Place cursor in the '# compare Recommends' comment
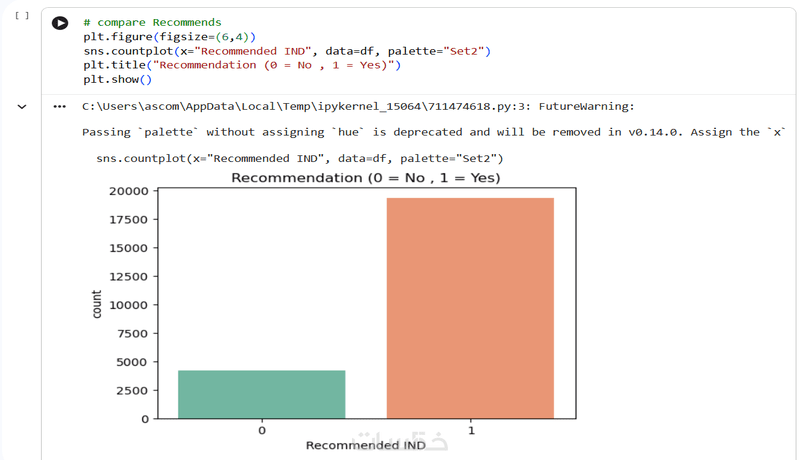The image size is (800, 460). 152,22
